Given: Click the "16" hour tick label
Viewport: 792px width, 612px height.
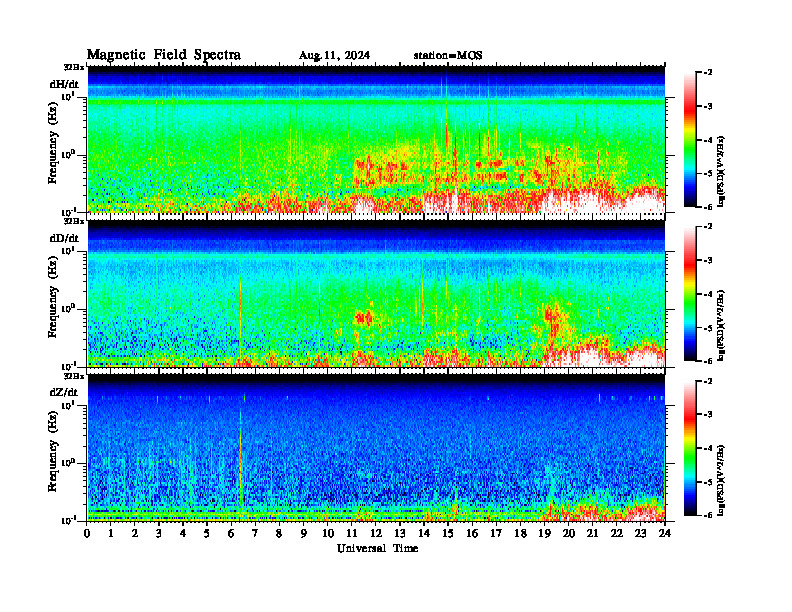Looking at the screenshot, I should pos(472,534).
